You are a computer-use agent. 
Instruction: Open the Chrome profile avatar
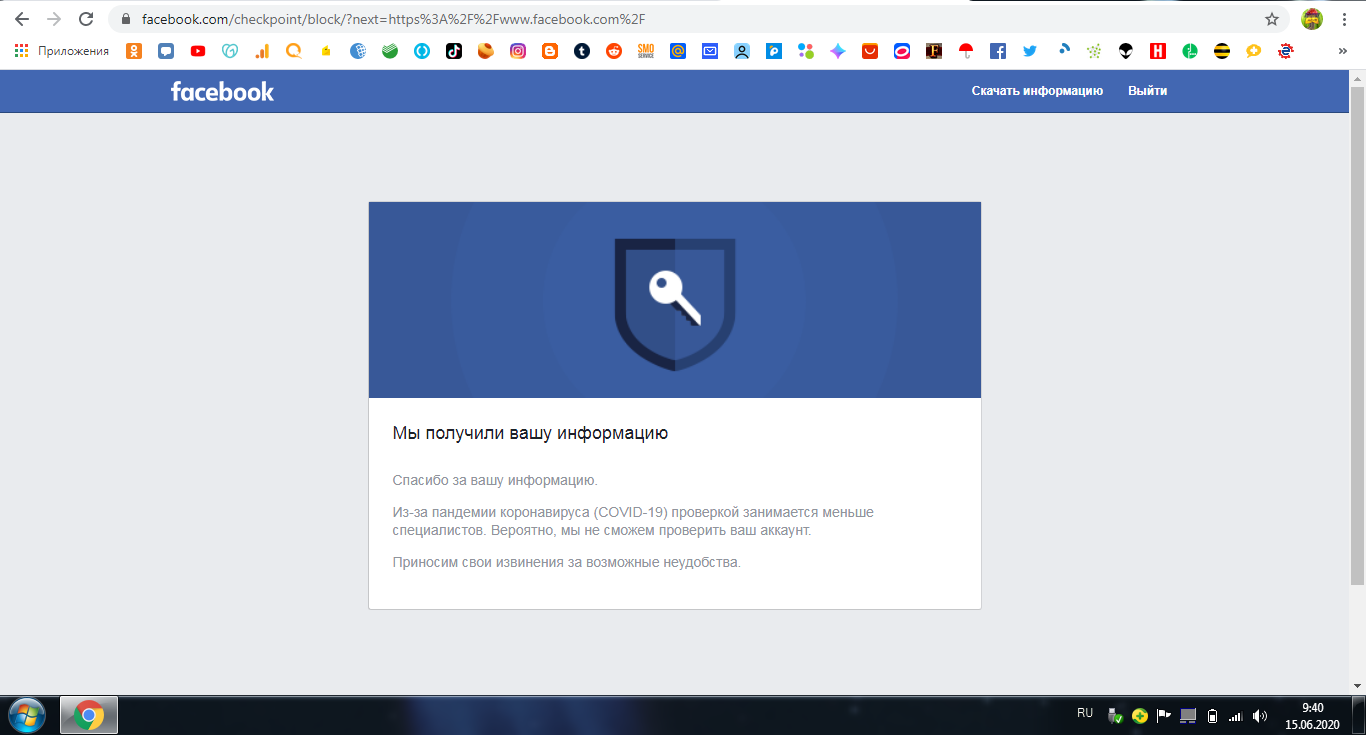(1312, 19)
